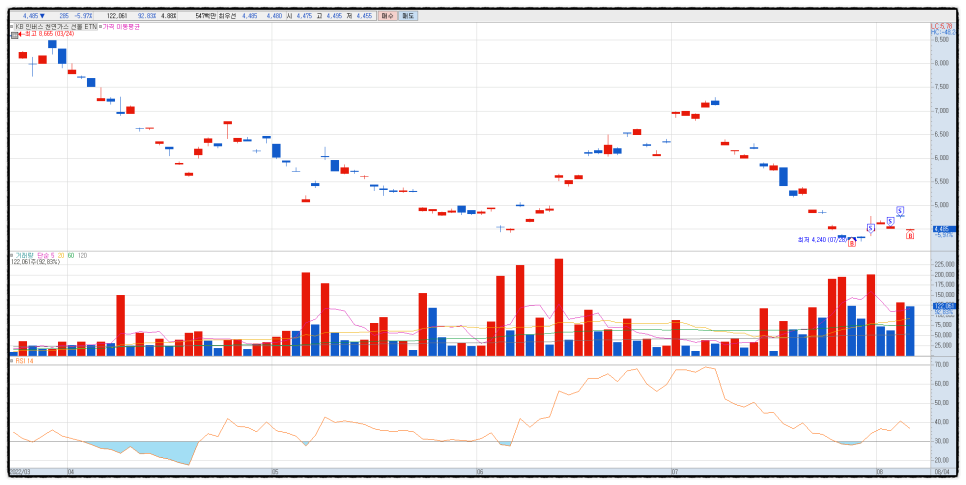Click the 70.00 RSI axis label
966x485 pixels.
pyautogui.click(x=944, y=365)
